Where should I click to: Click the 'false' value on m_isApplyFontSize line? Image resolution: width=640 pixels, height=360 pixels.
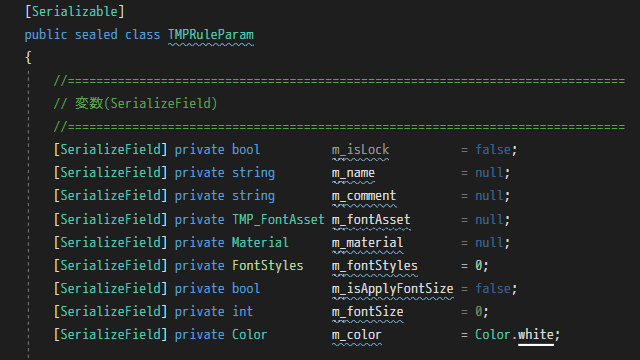tap(493, 289)
